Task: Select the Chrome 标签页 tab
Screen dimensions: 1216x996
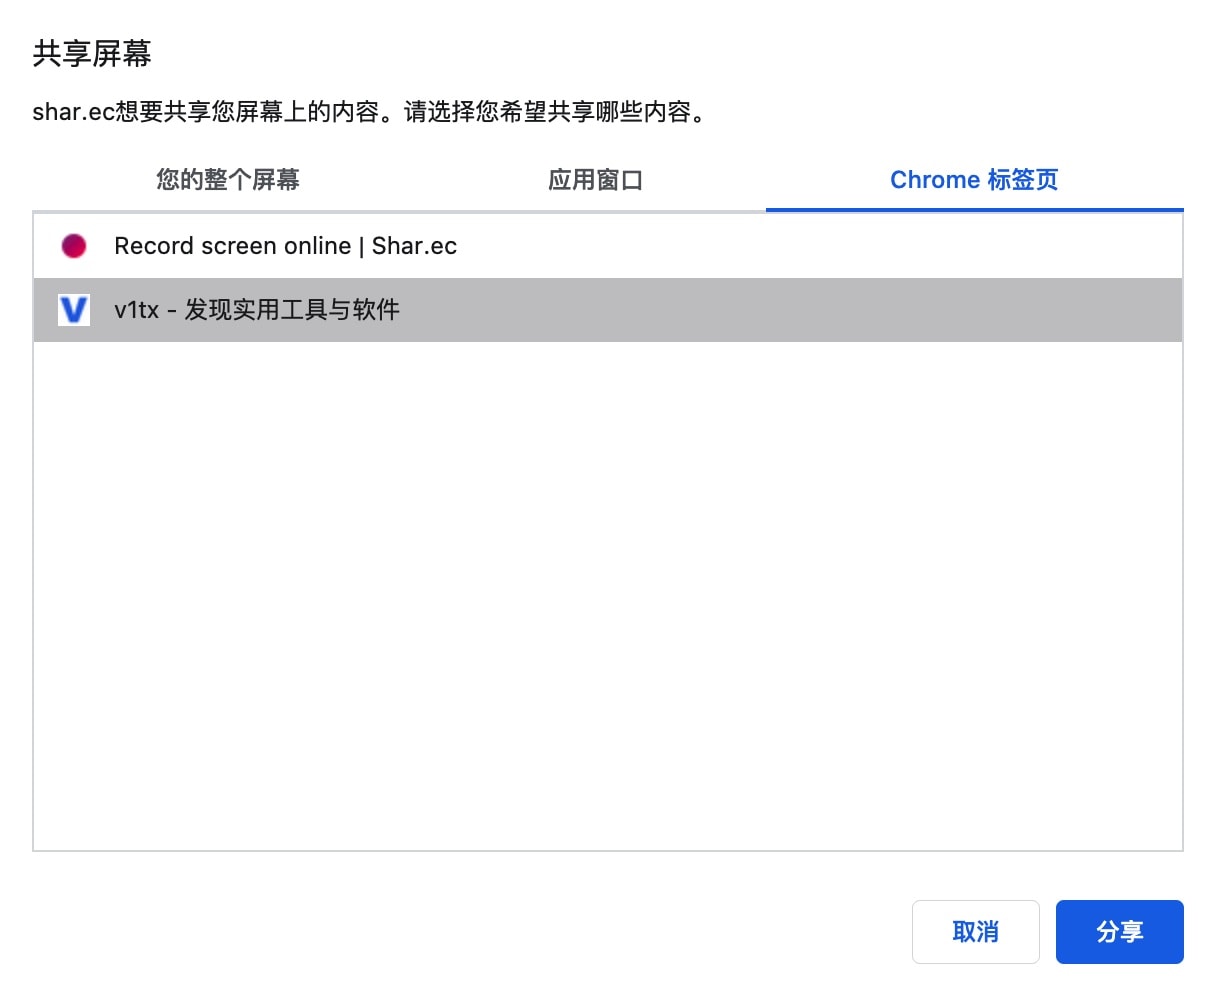Action: click(974, 180)
